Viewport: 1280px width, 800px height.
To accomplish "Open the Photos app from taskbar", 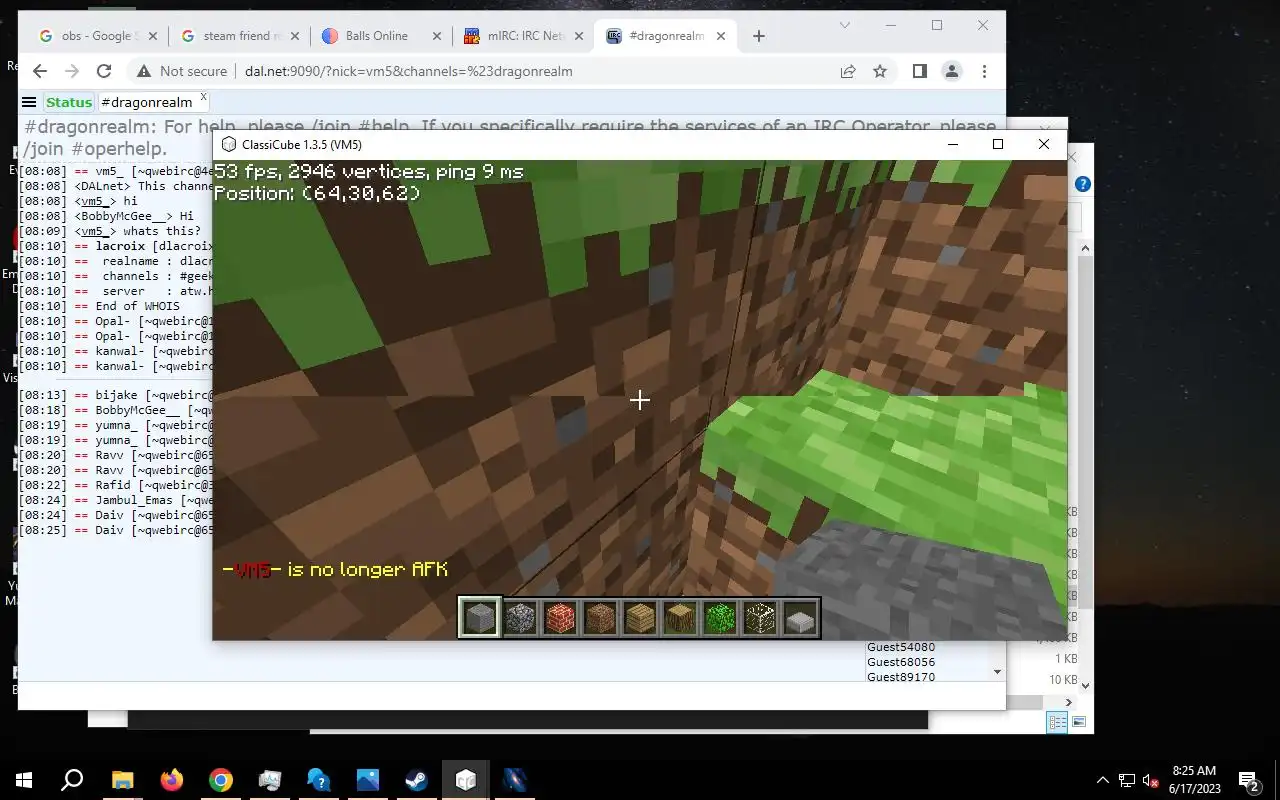I will (367, 780).
